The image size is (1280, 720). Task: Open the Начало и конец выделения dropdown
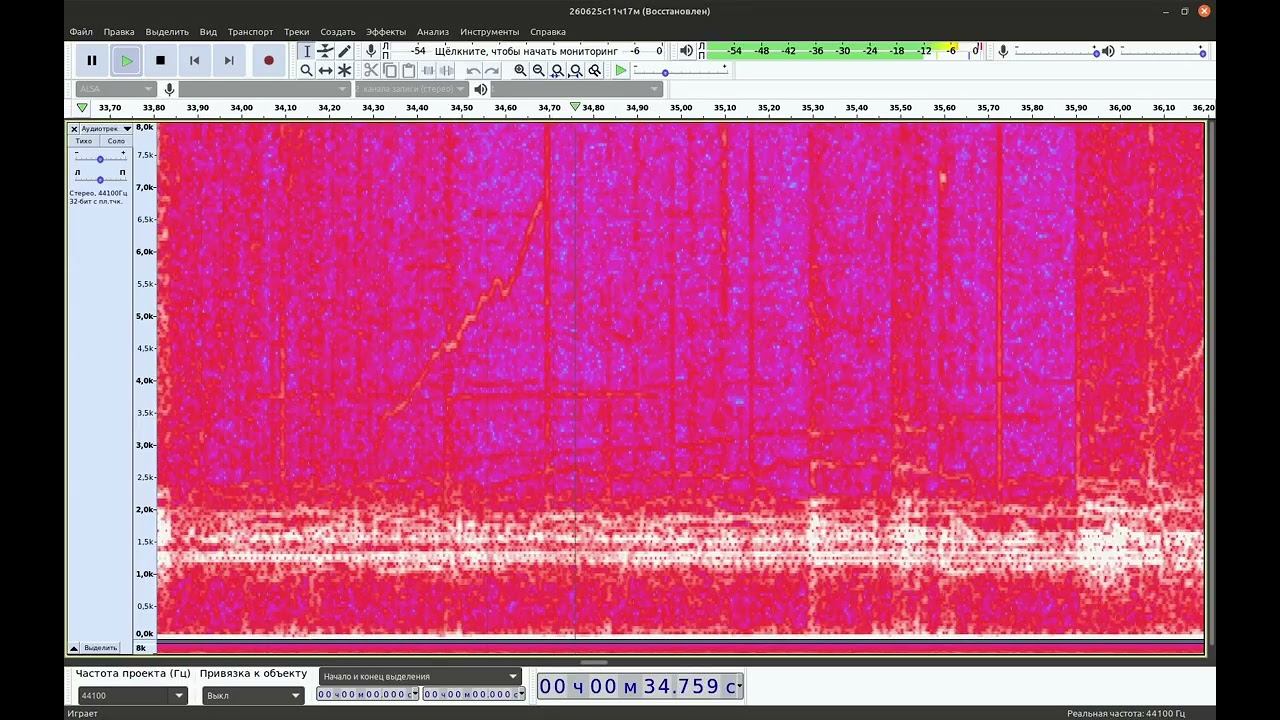point(421,676)
